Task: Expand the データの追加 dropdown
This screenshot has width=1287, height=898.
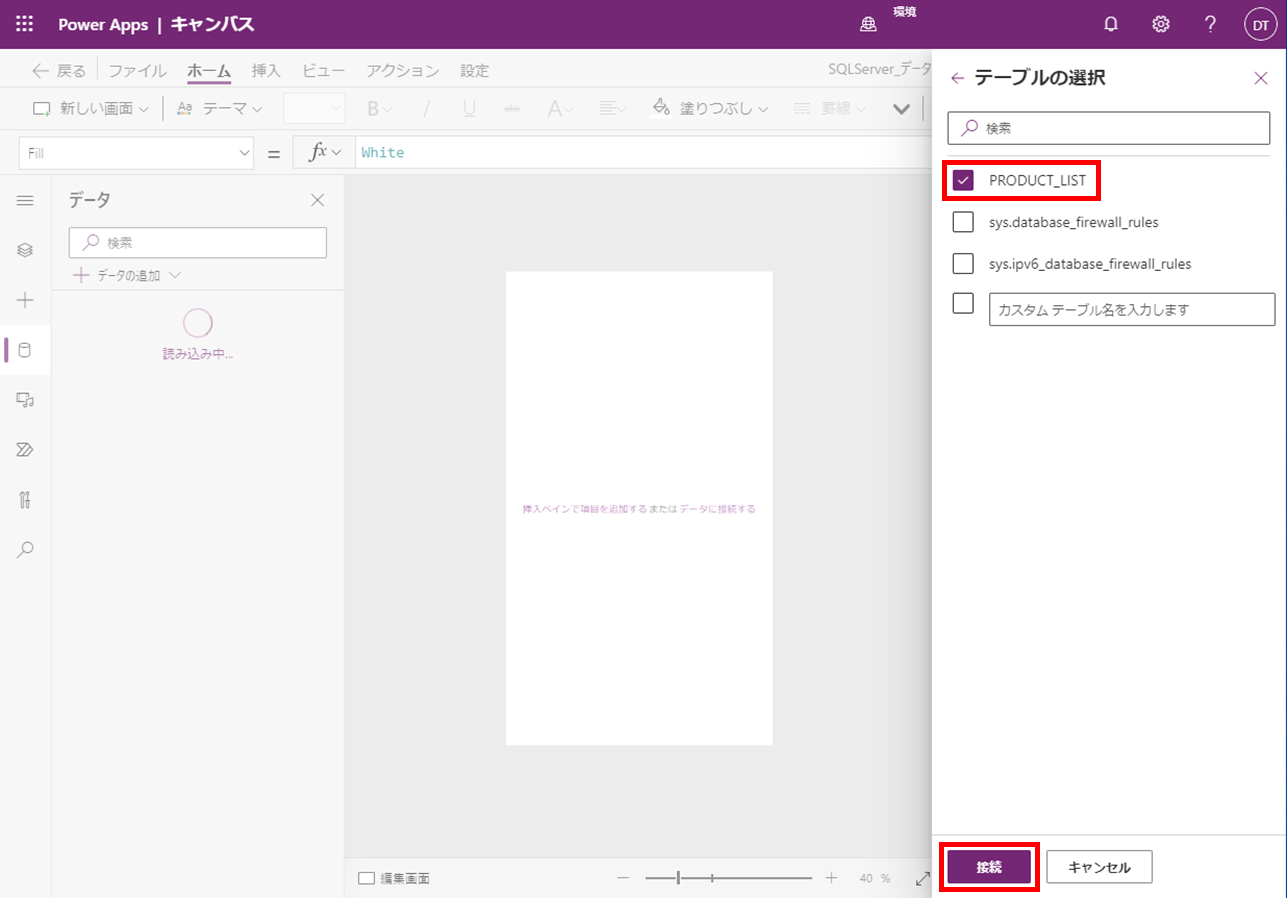Action: point(175,275)
